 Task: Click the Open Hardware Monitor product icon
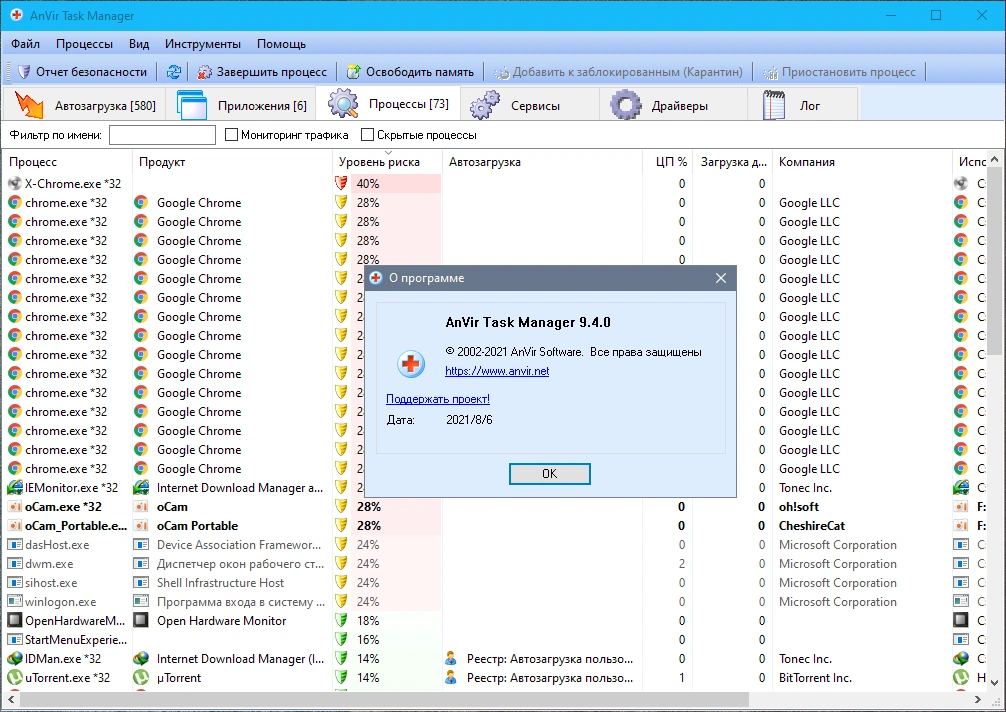coord(141,620)
